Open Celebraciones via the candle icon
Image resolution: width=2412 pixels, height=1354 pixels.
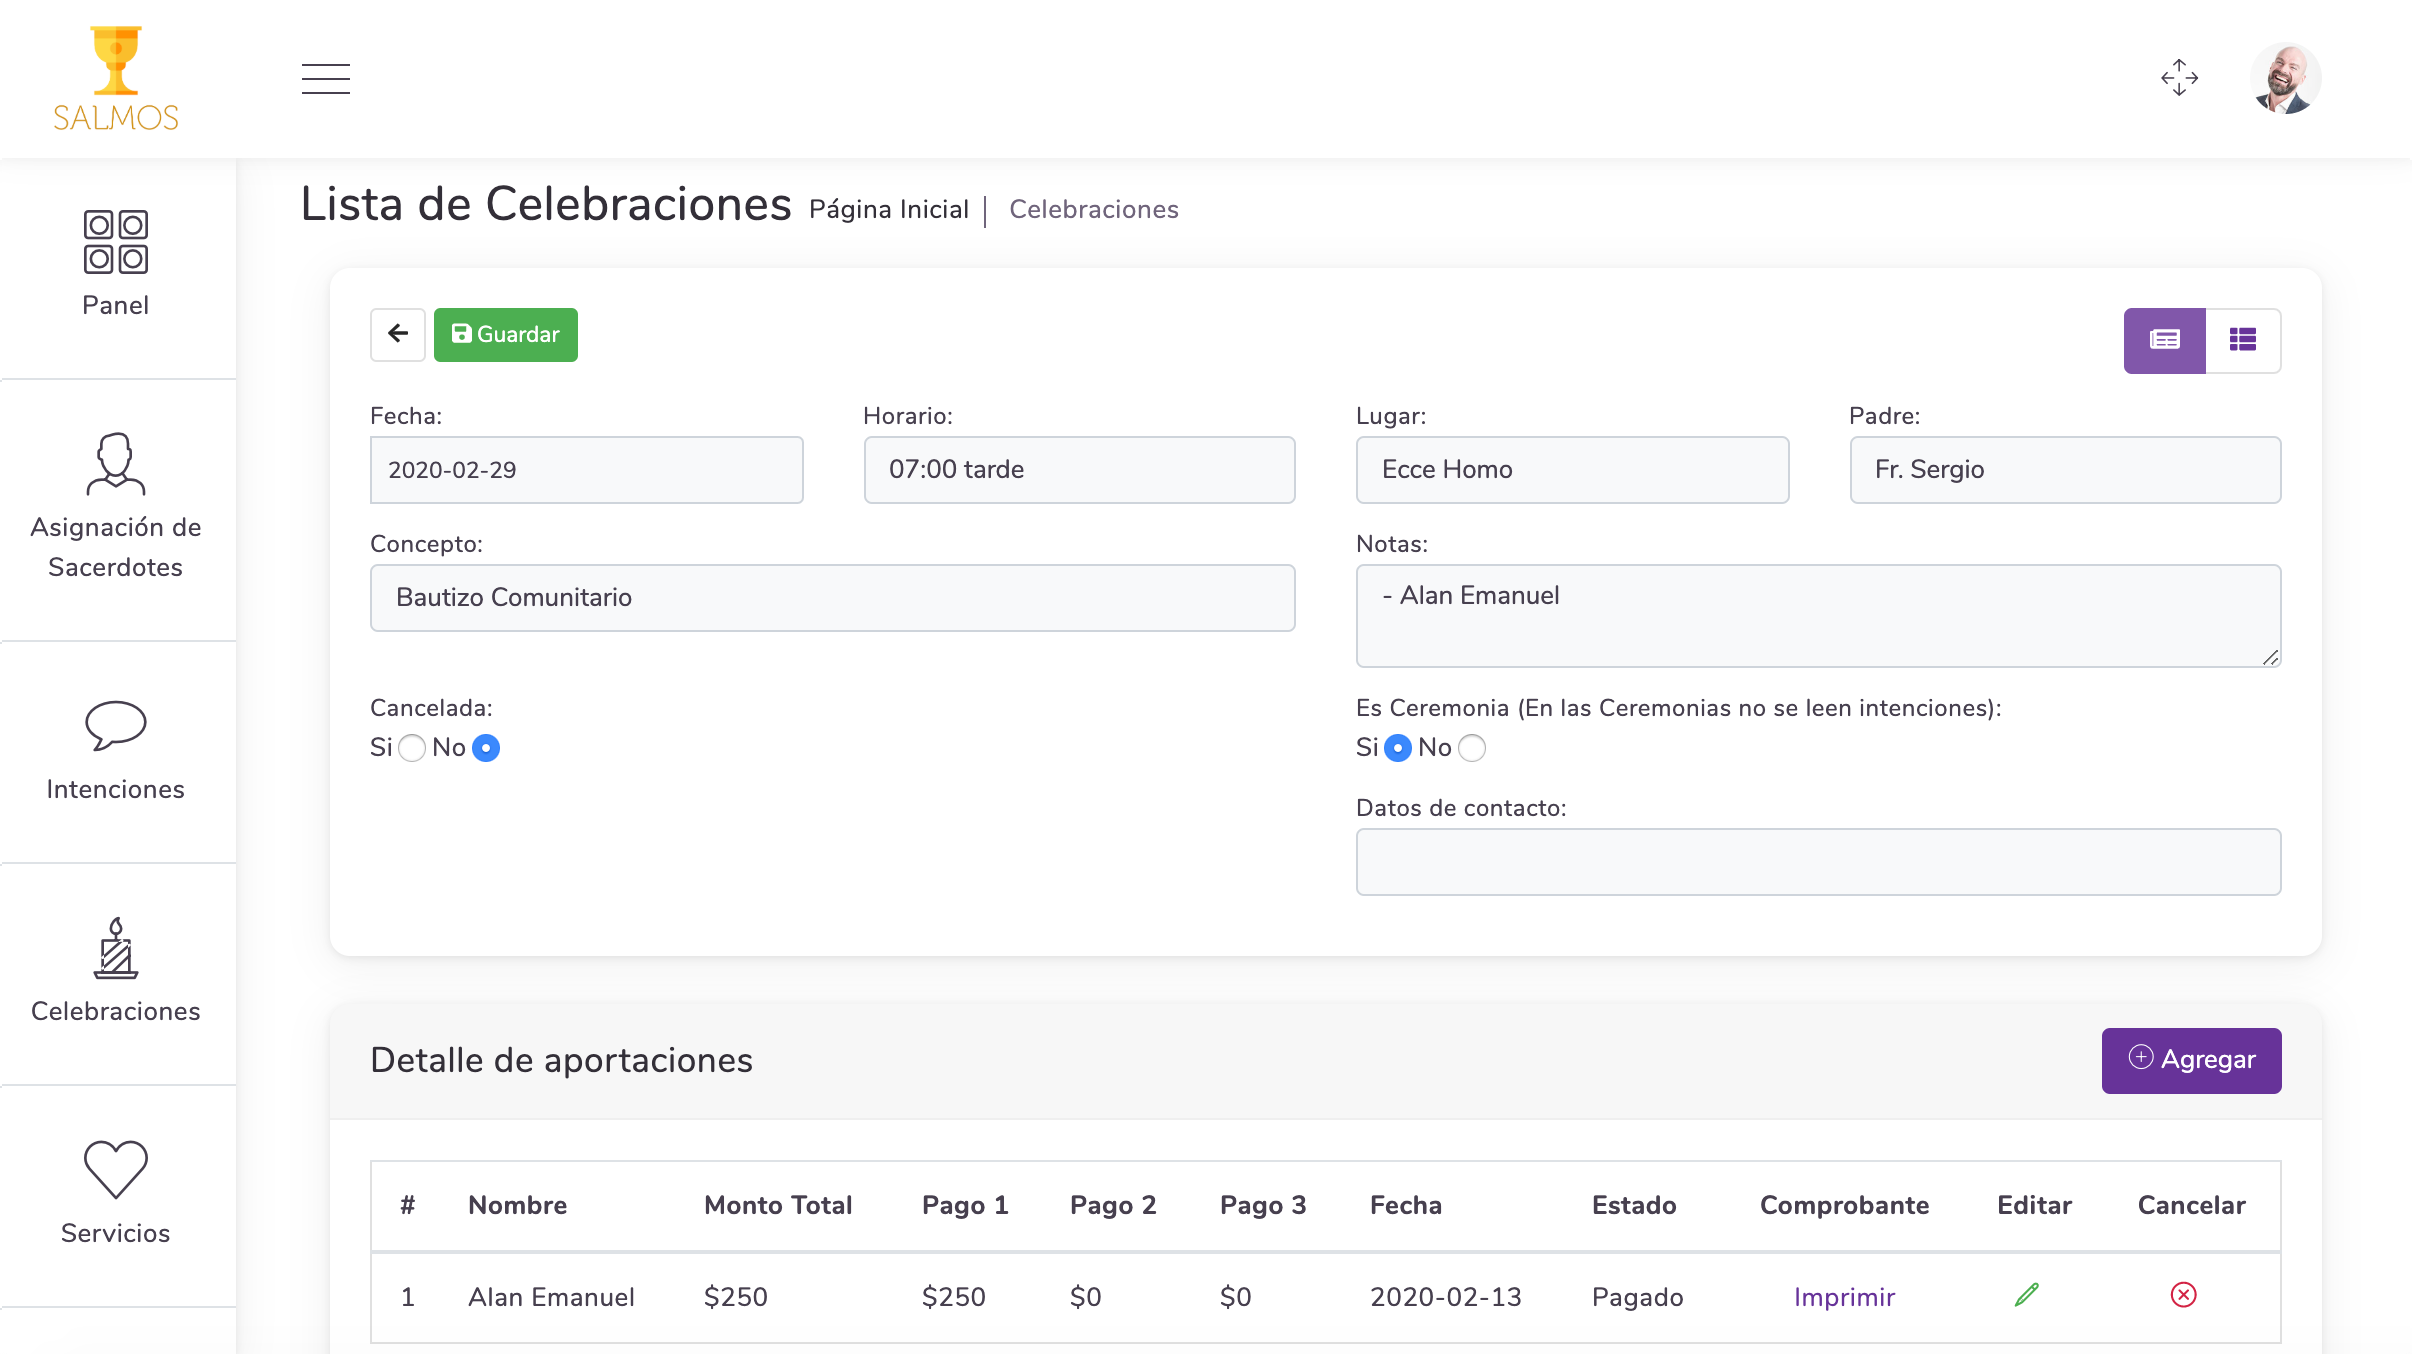[116, 949]
